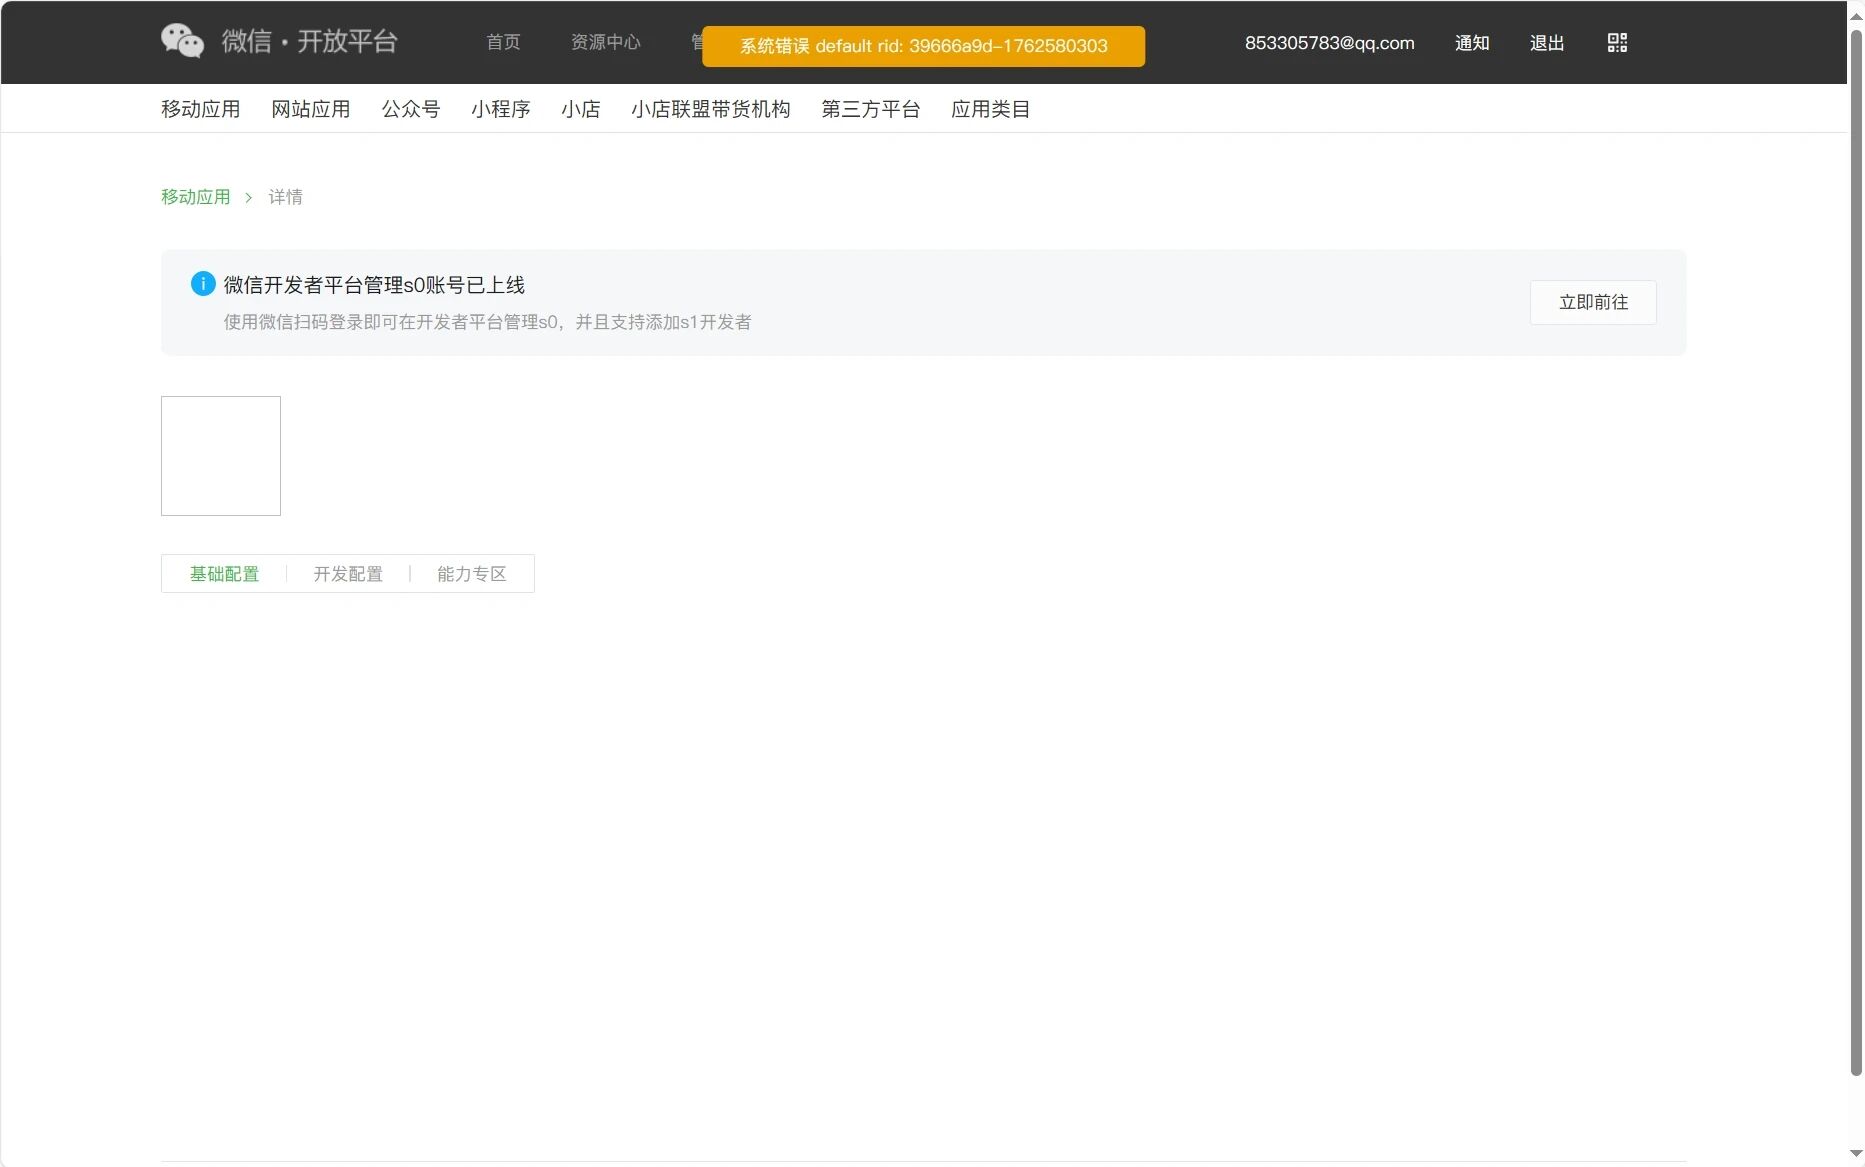Switch to the 开发配置 tab
Image resolution: width=1865 pixels, height=1167 pixels.
tap(348, 574)
